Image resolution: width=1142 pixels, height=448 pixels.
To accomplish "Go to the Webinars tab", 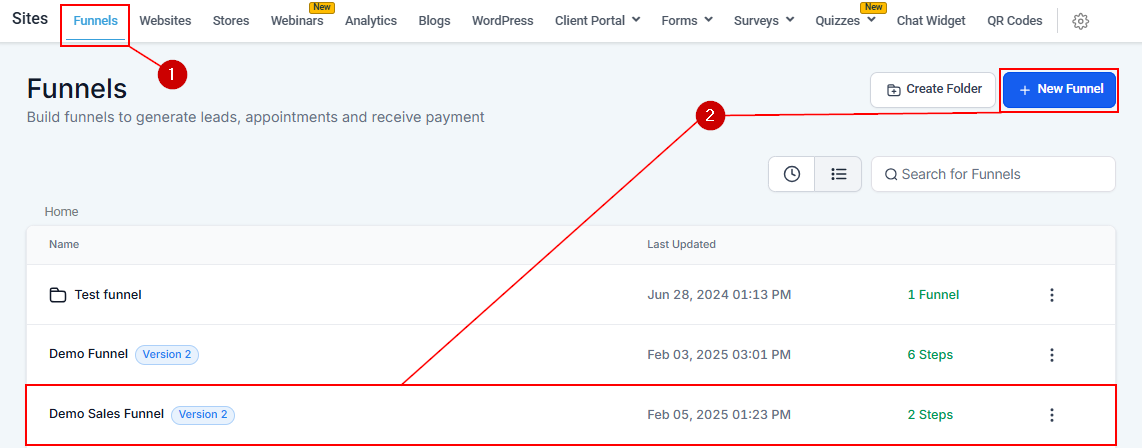I will click(296, 21).
